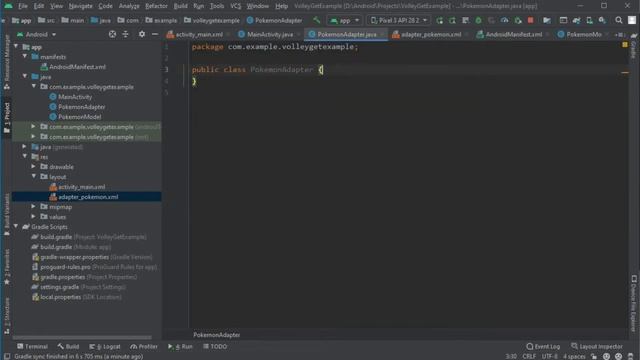Switch to AndroidManifest.xml editor tab
Viewport: 640px width, 360px height.
pyautogui.click(x=513, y=35)
